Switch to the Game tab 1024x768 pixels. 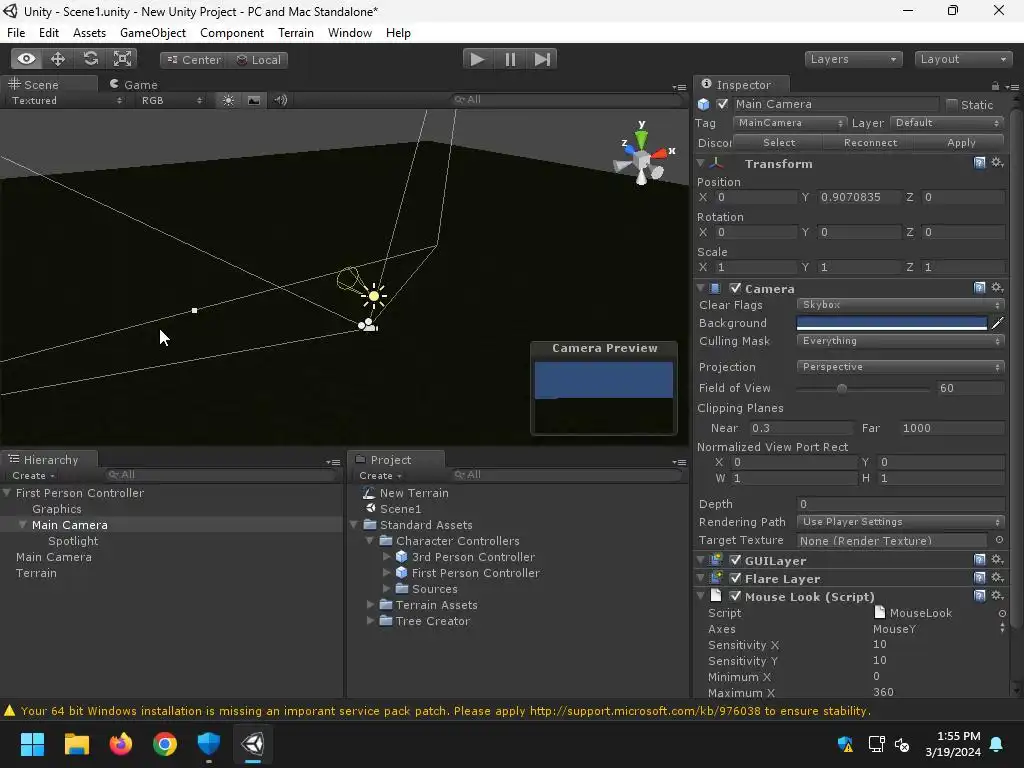134,84
